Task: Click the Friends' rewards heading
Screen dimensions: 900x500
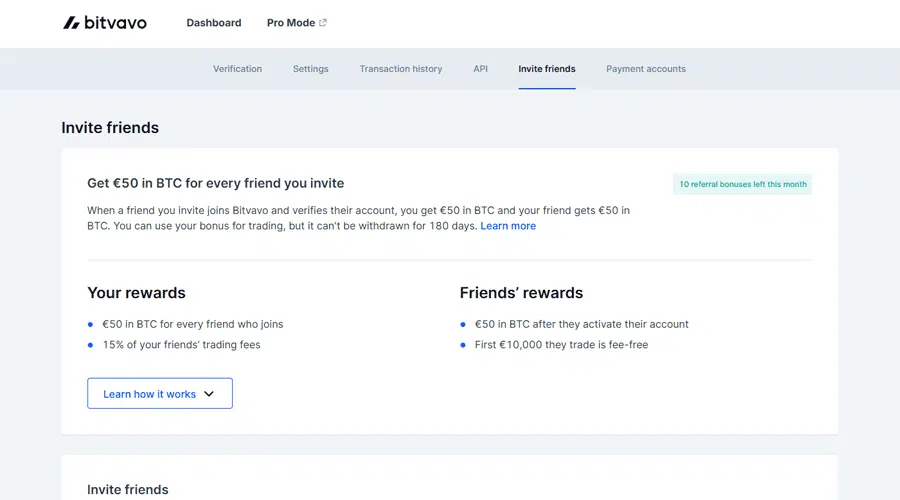Action: click(521, 293)
